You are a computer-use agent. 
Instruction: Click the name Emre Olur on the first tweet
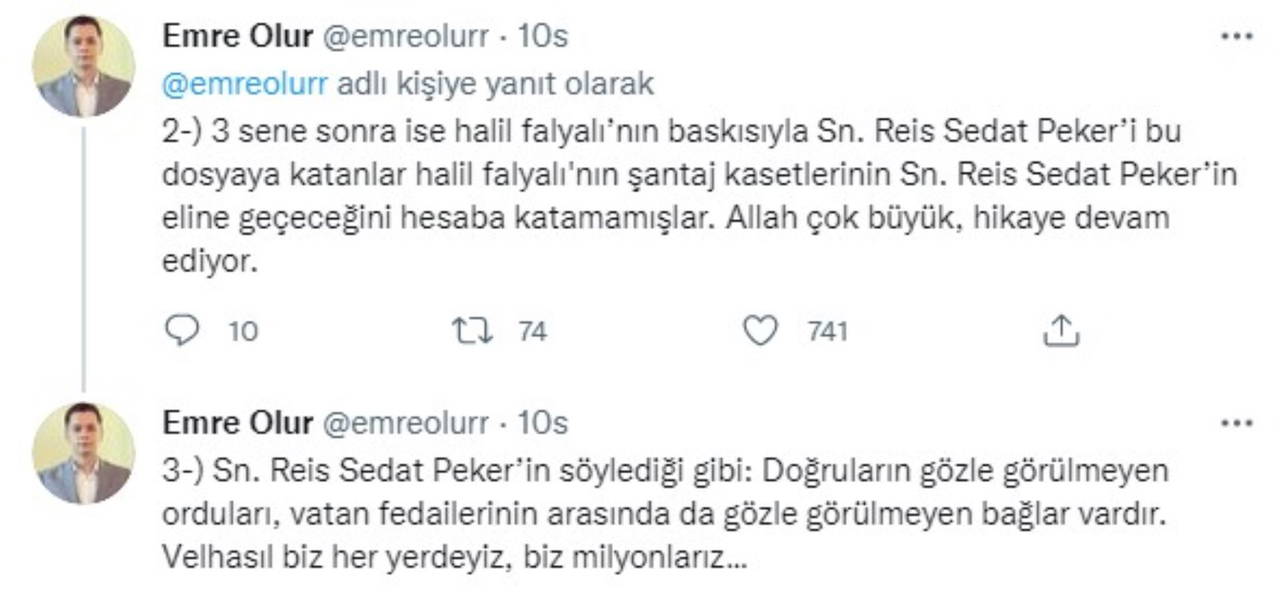(237, 37)
